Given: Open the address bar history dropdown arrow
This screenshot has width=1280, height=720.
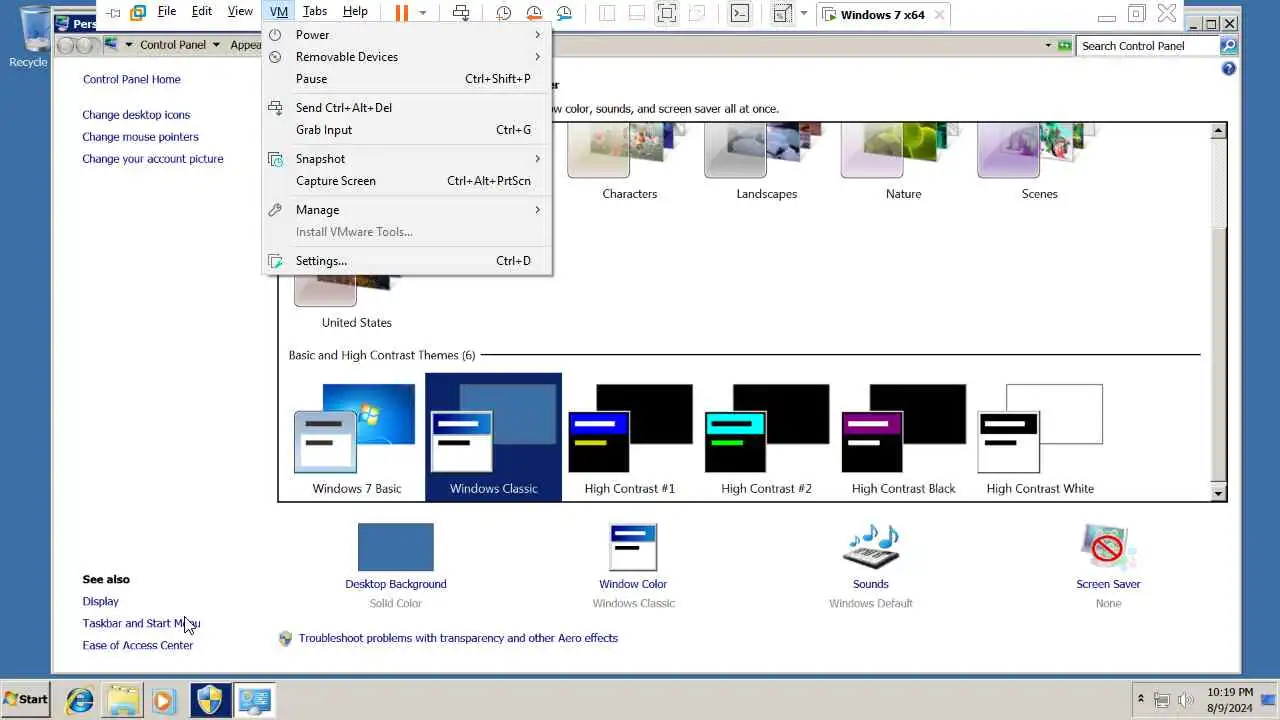Looking at the screenshot, I should pyautogui.click(x=1048, y=46).
